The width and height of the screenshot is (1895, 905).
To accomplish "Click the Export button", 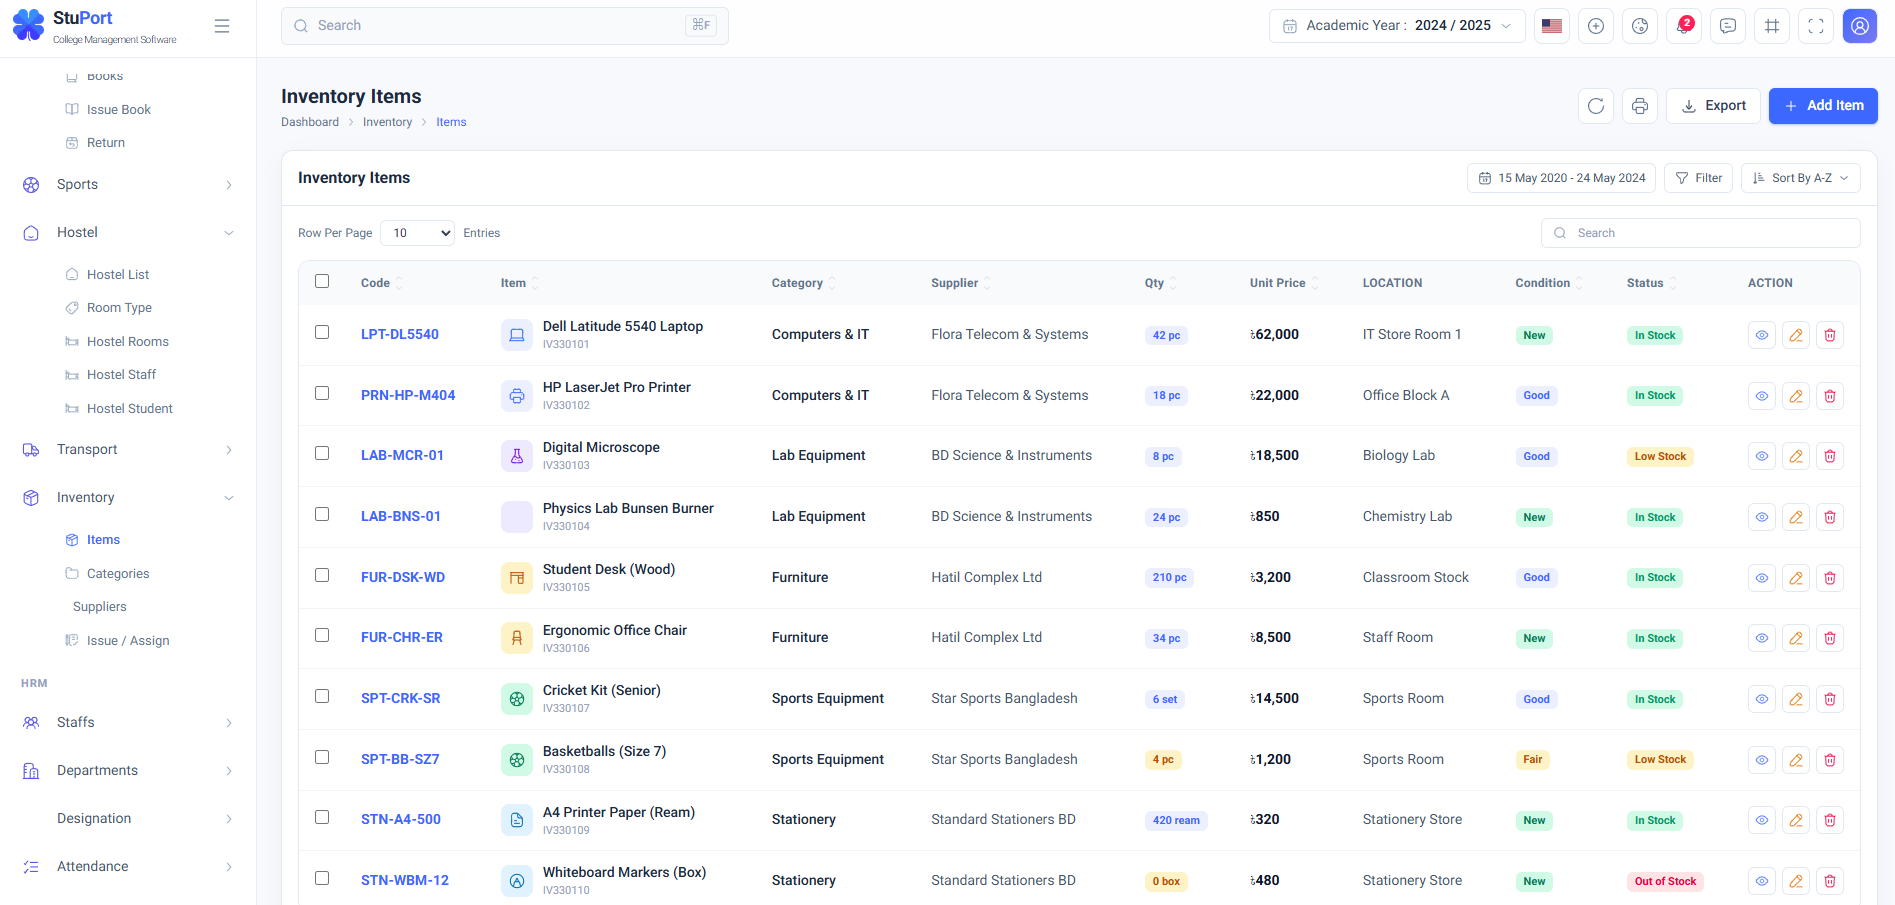I will [x=1713, y=106].
